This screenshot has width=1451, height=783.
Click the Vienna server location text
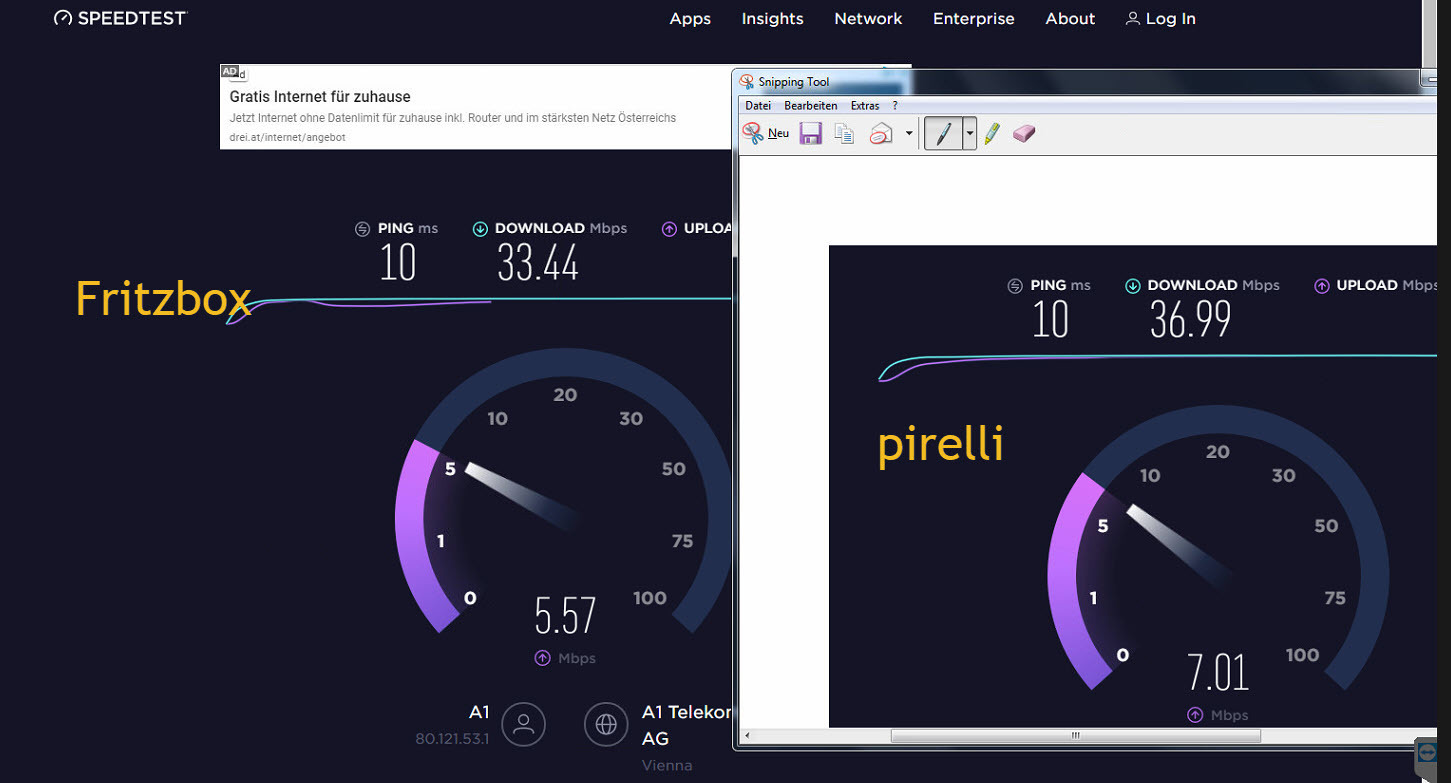click(x=667, y=765)
